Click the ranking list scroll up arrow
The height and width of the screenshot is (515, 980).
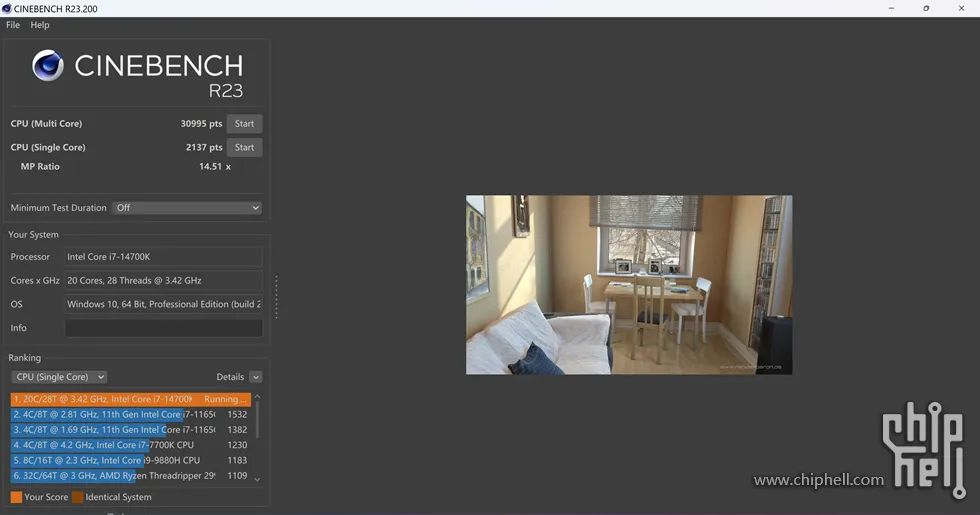pos(257,397)
